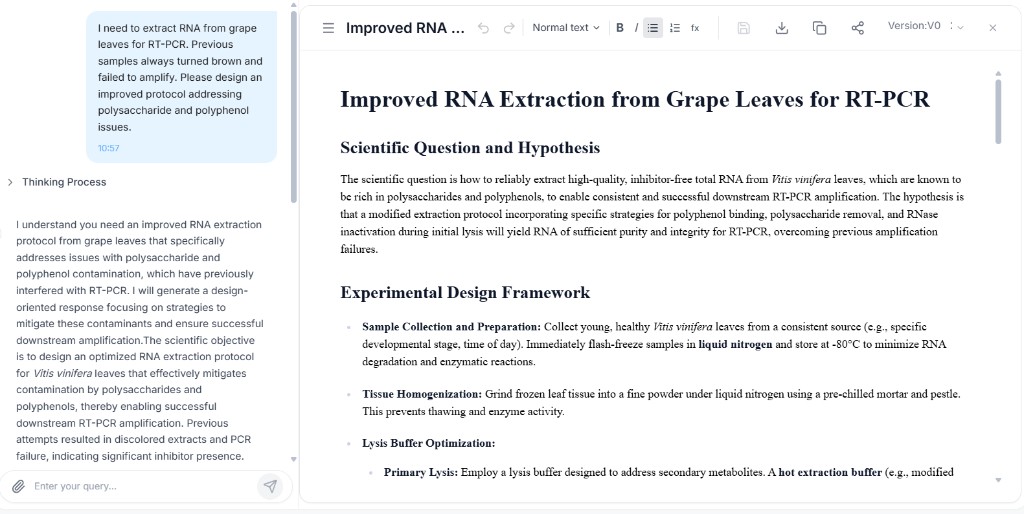Click the Sample Collection and Preparation bullet label
Image resolution: width=1024 pixels, height=514 pixels.
click(451, 327)
